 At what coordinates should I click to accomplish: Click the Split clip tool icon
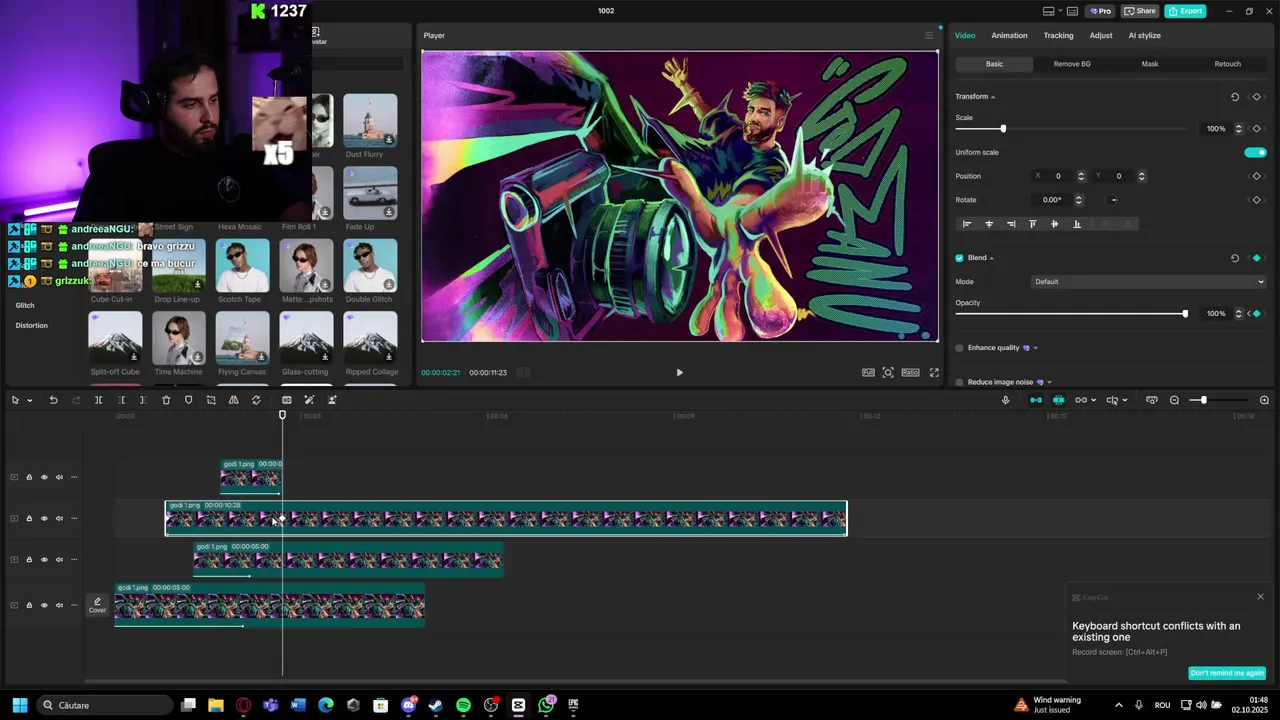tap(98, 400)
